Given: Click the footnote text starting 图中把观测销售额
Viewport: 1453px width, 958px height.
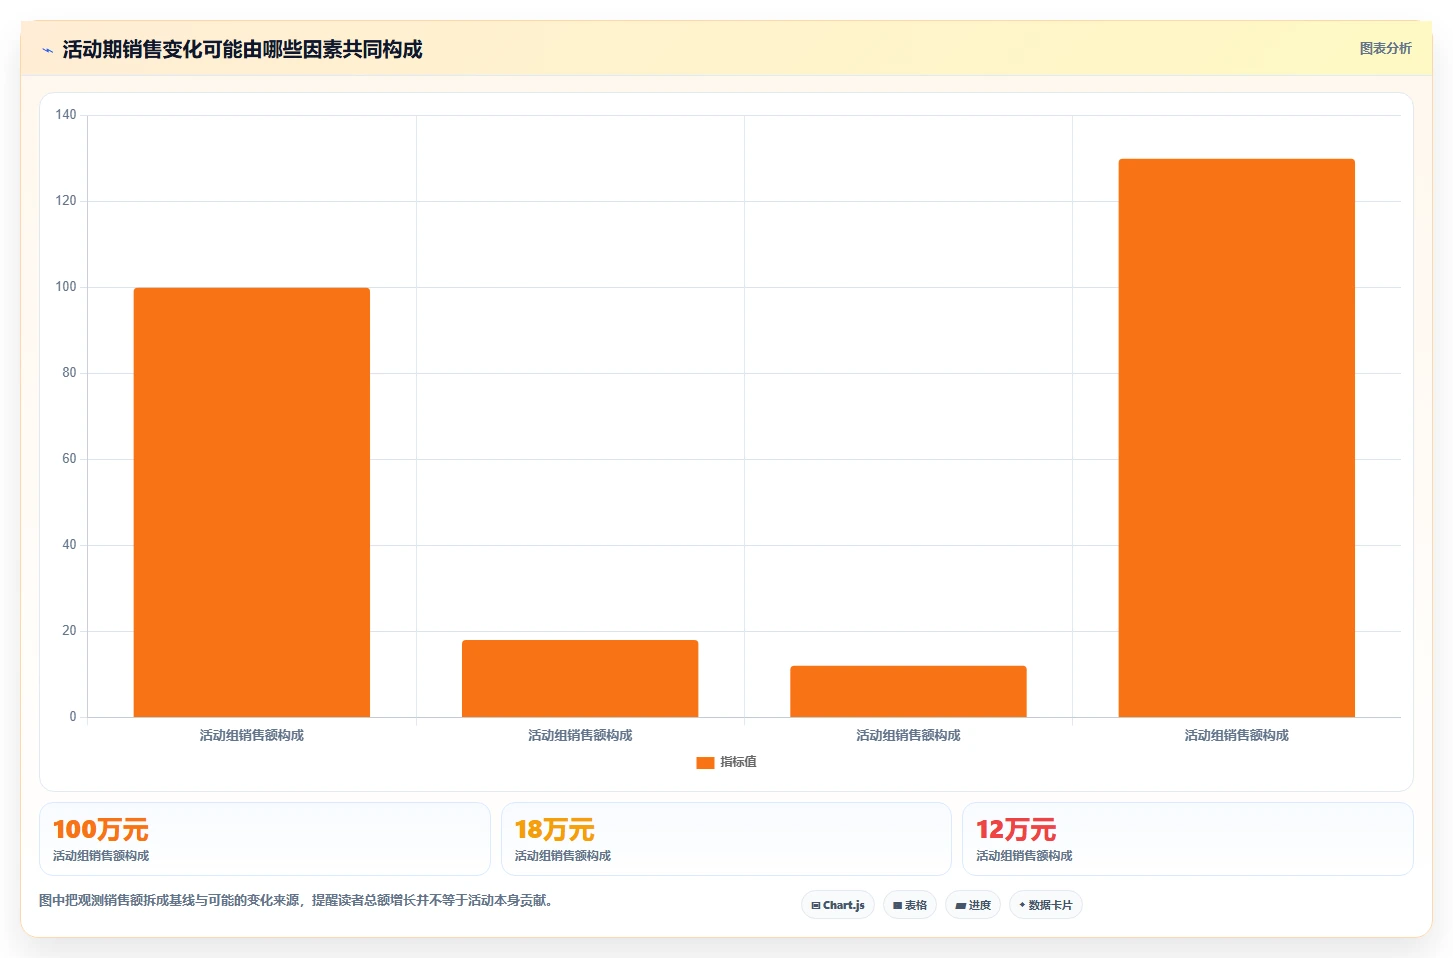Looking at the screenshot, I should [x=296, y=900].
